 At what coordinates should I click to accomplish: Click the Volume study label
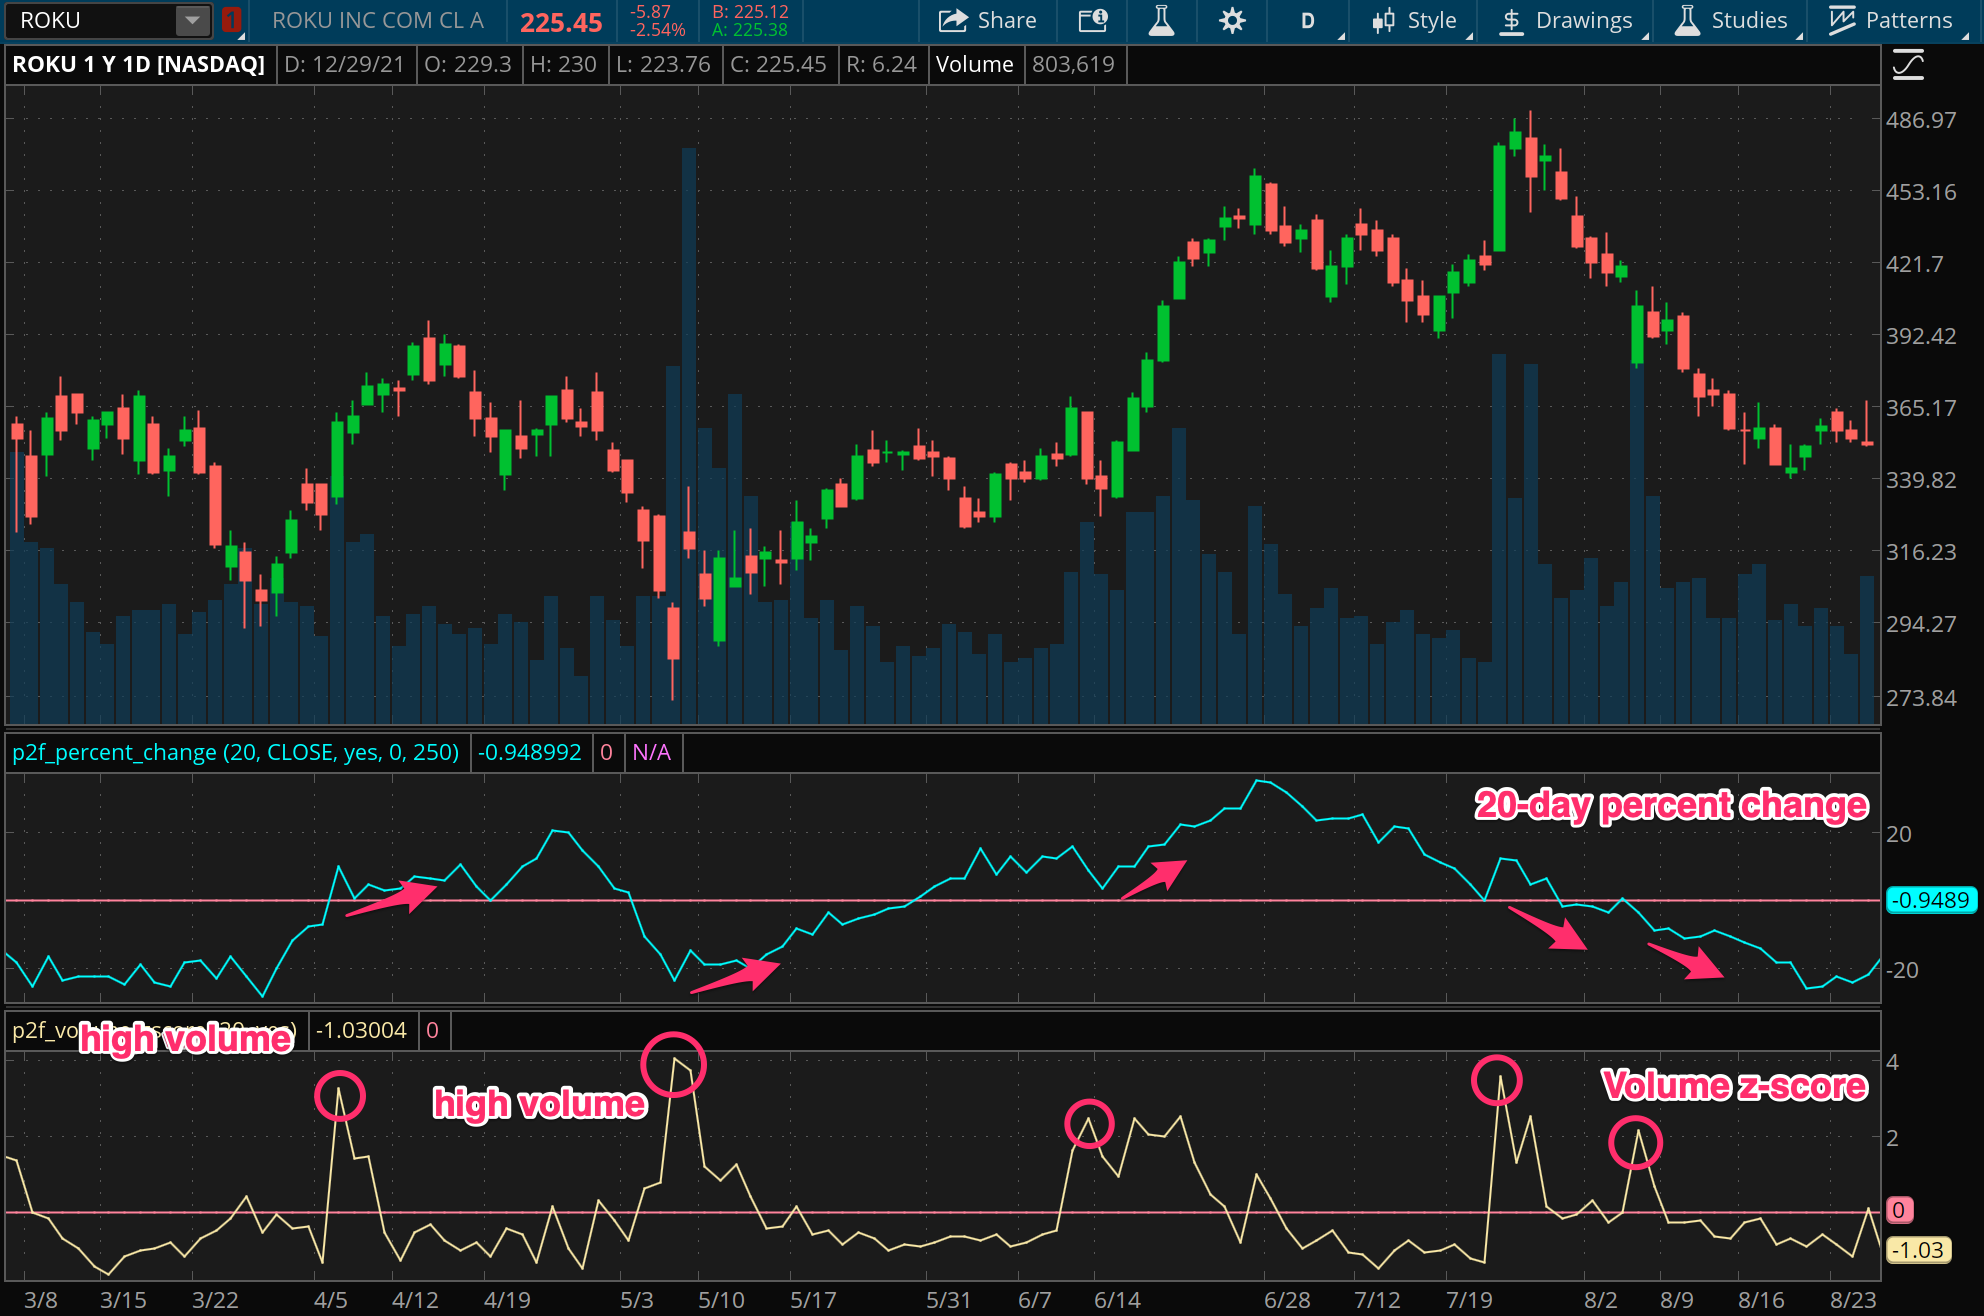tap(974, 65)
